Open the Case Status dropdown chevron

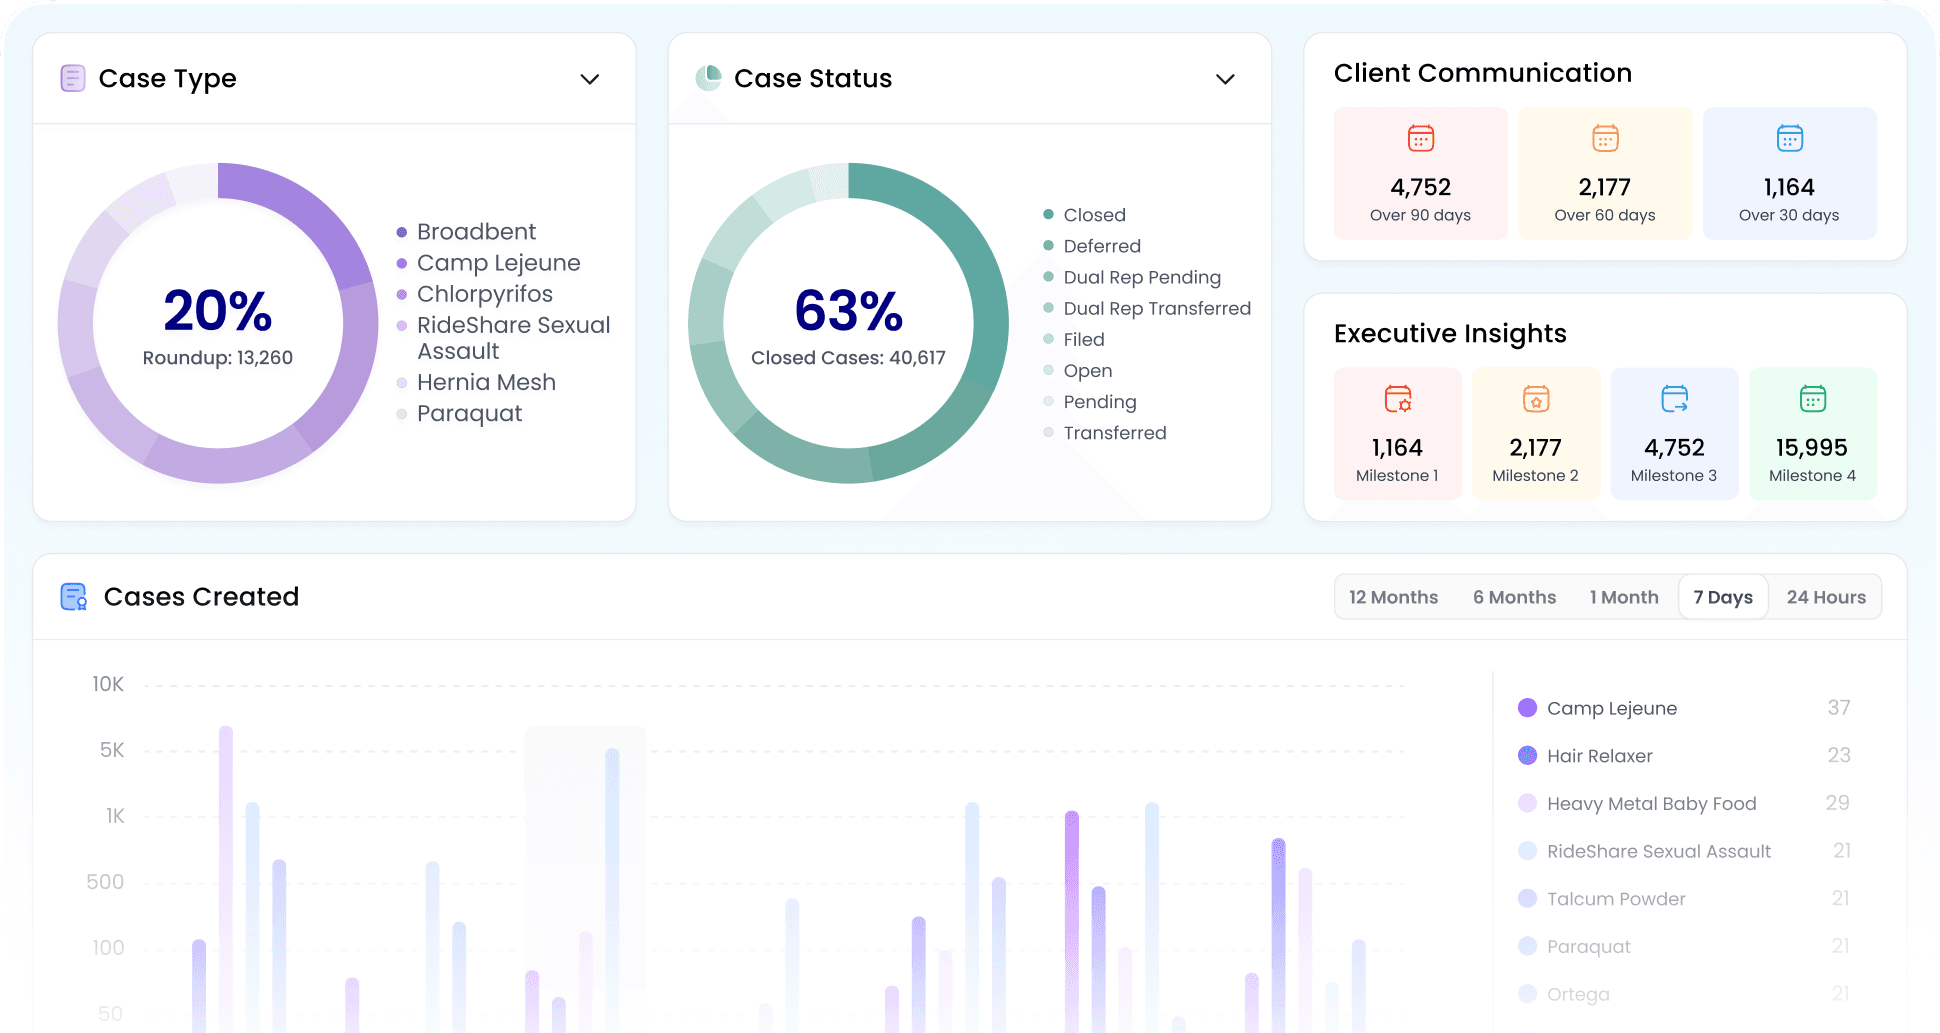1225,79
